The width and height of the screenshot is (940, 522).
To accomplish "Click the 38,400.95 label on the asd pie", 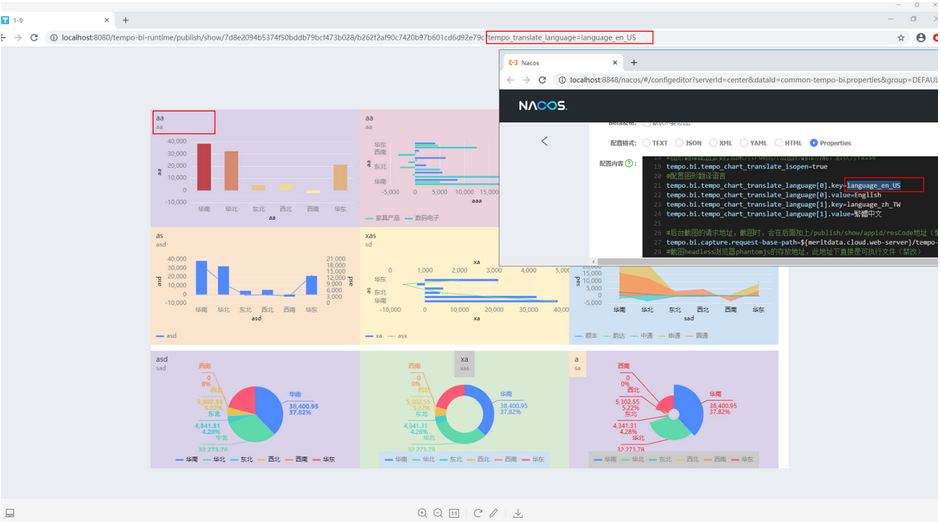I will point(304,406).
